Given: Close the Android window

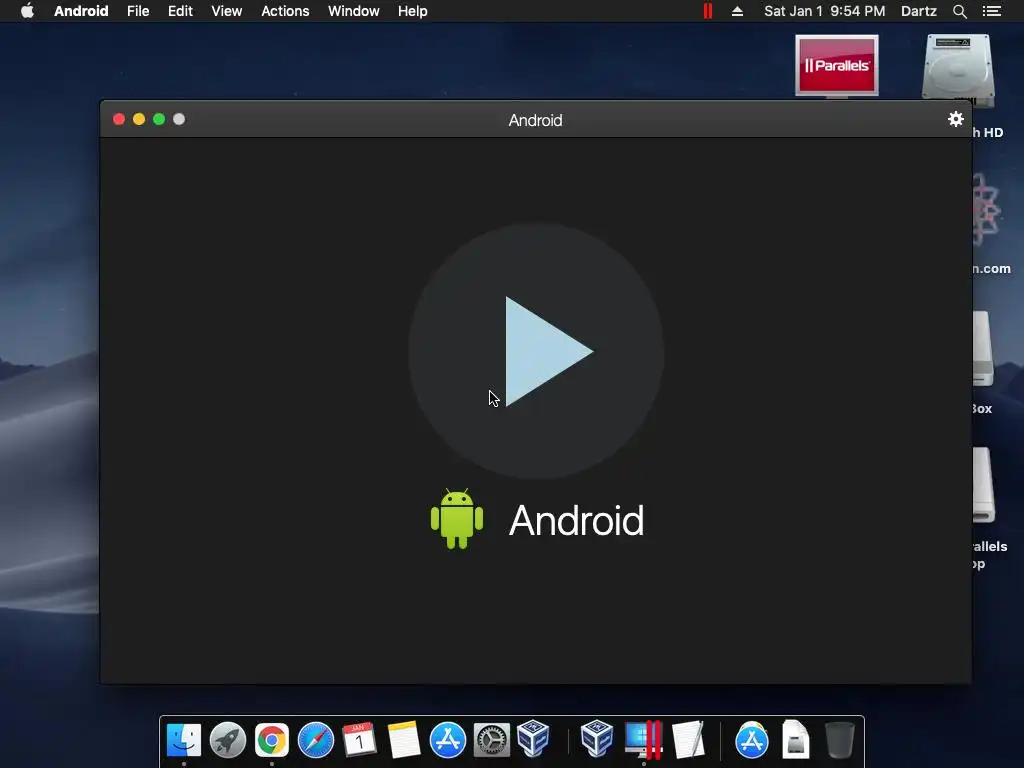Looking at the screenshot, I should (x=119, y=119).
